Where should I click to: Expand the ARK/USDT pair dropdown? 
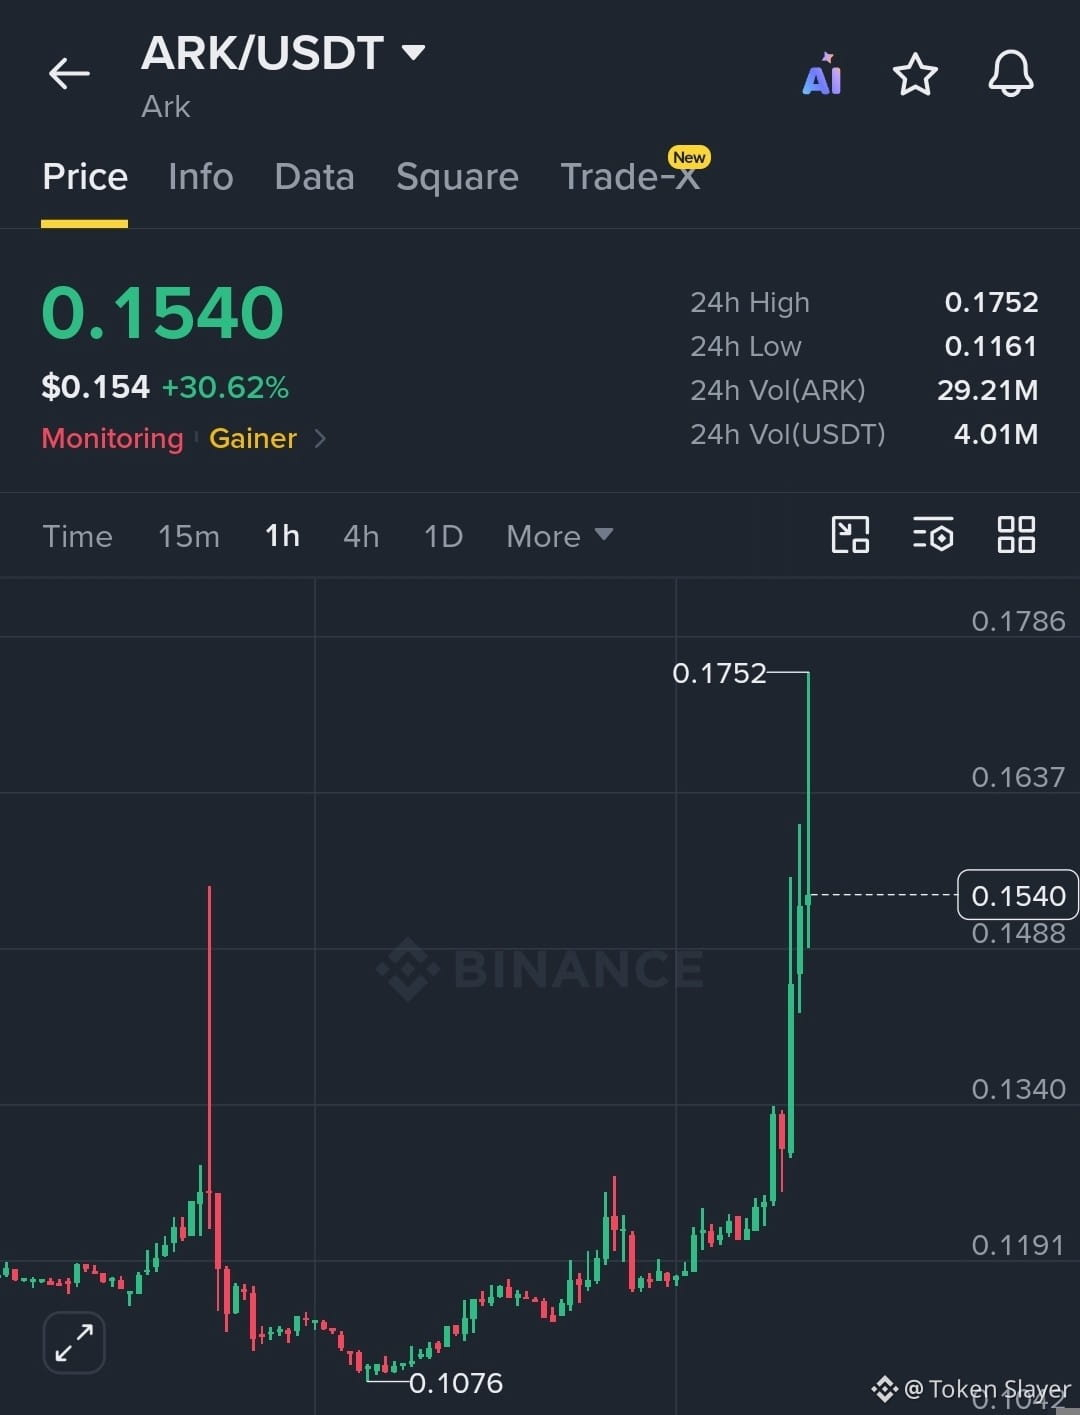tap(413, 52)
